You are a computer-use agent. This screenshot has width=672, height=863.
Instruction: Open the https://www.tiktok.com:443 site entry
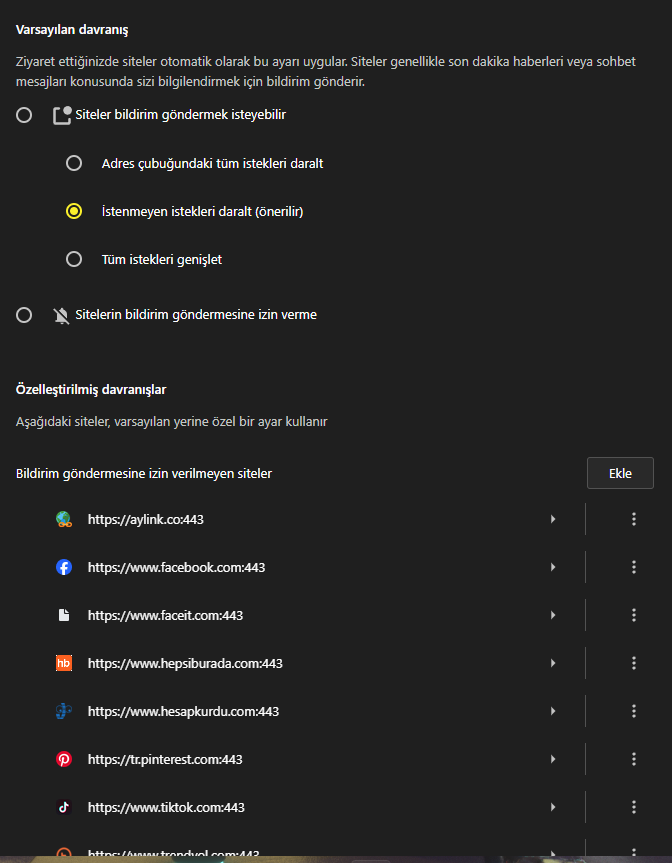click(166, 807)
